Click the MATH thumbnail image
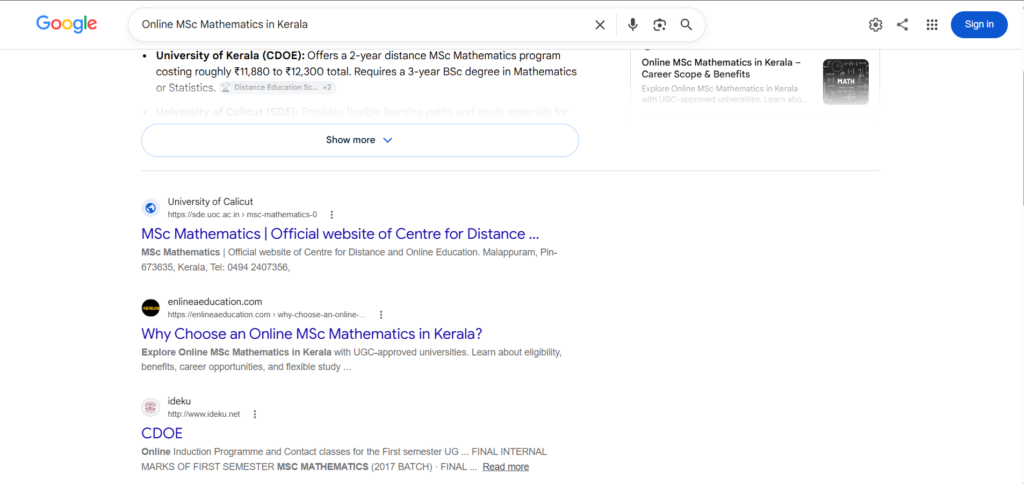The image size is (1024, 484). click(846, 82)
